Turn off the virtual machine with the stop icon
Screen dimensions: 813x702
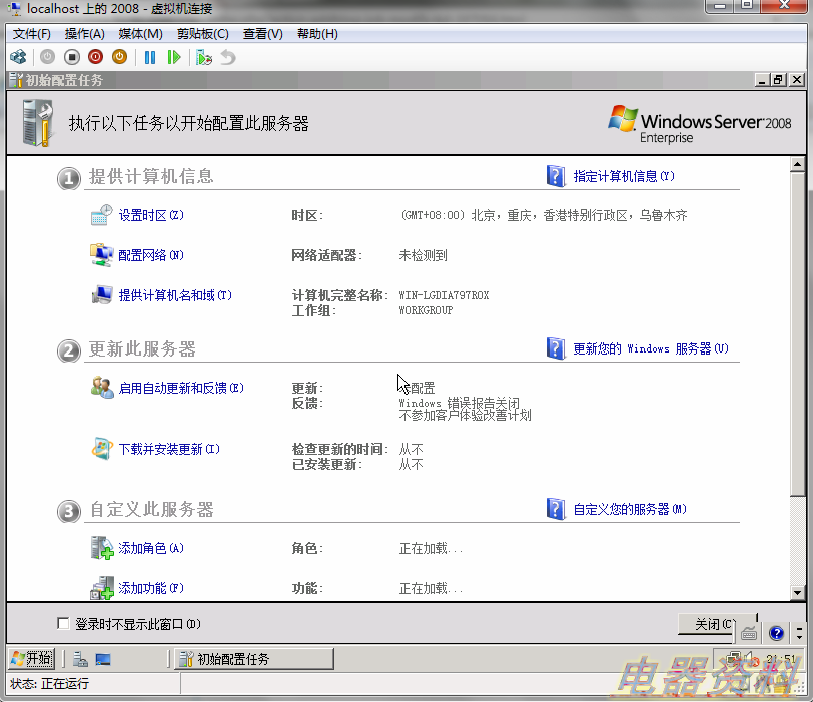tap(71, 57)
